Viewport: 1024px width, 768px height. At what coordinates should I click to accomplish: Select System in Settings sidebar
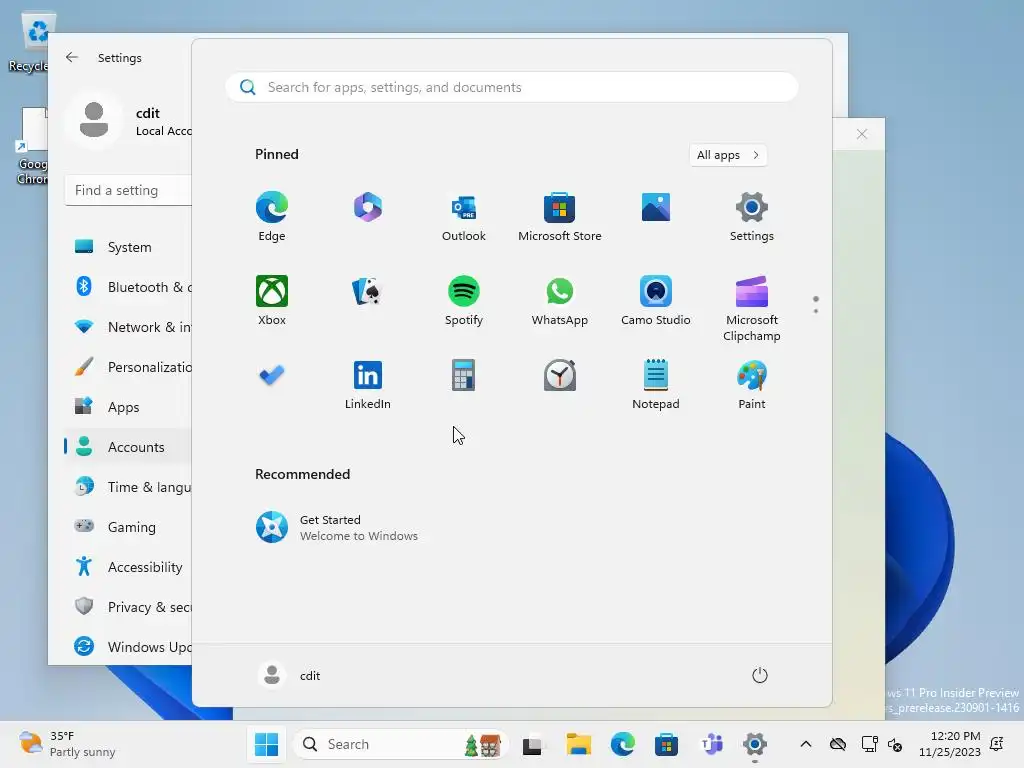(x=128, y=247)
